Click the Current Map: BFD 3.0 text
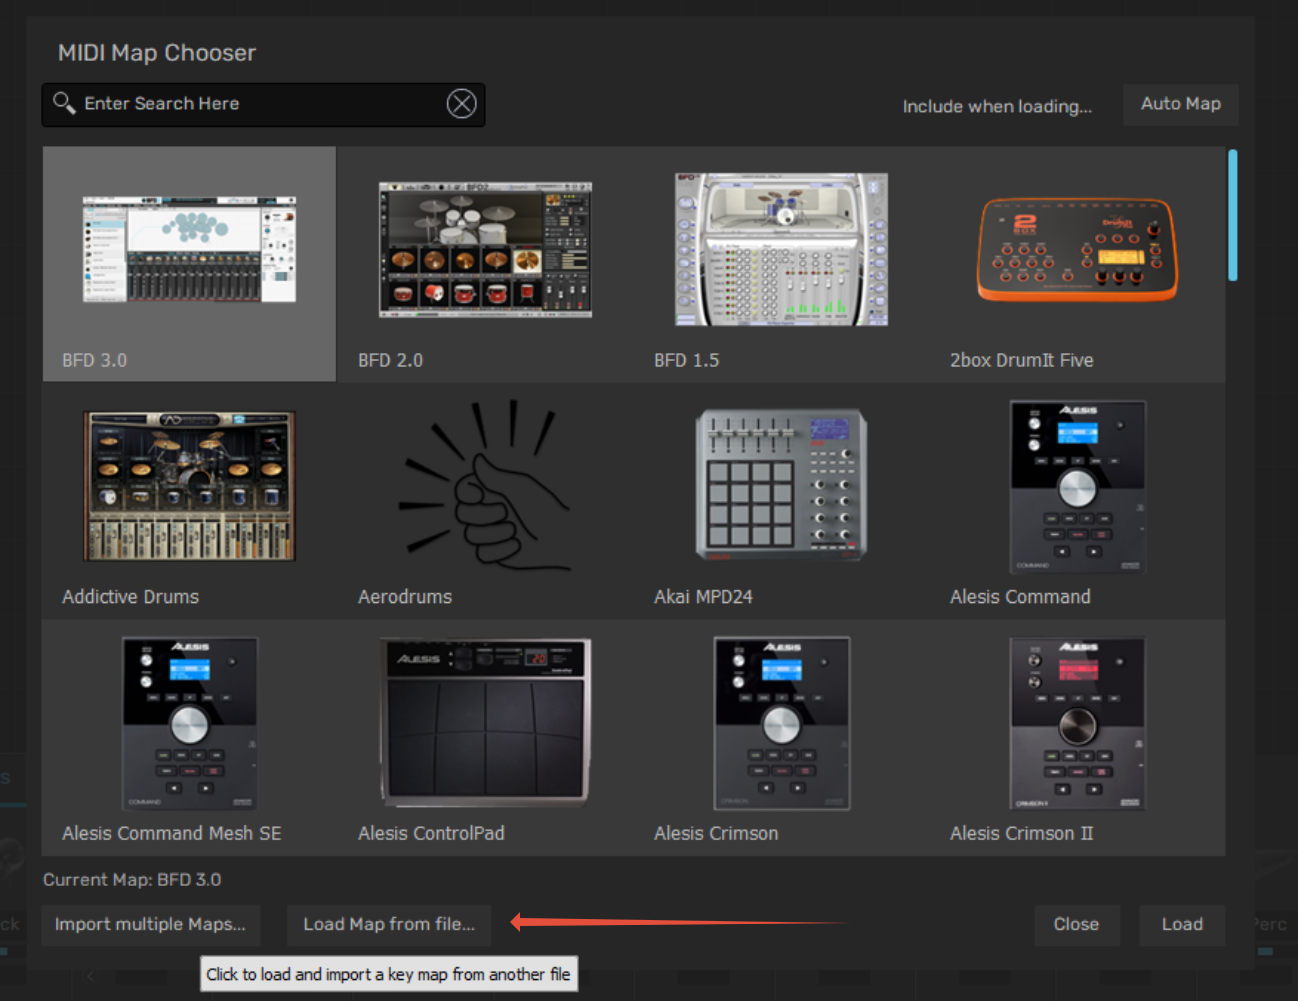The width and height of the screenshot is (1298, 1001). click(132, 880)
